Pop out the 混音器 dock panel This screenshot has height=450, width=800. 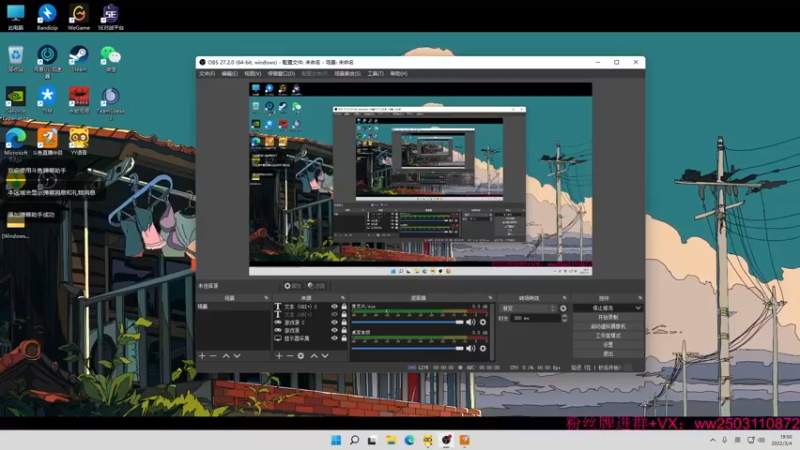click(x=490, y=297)
